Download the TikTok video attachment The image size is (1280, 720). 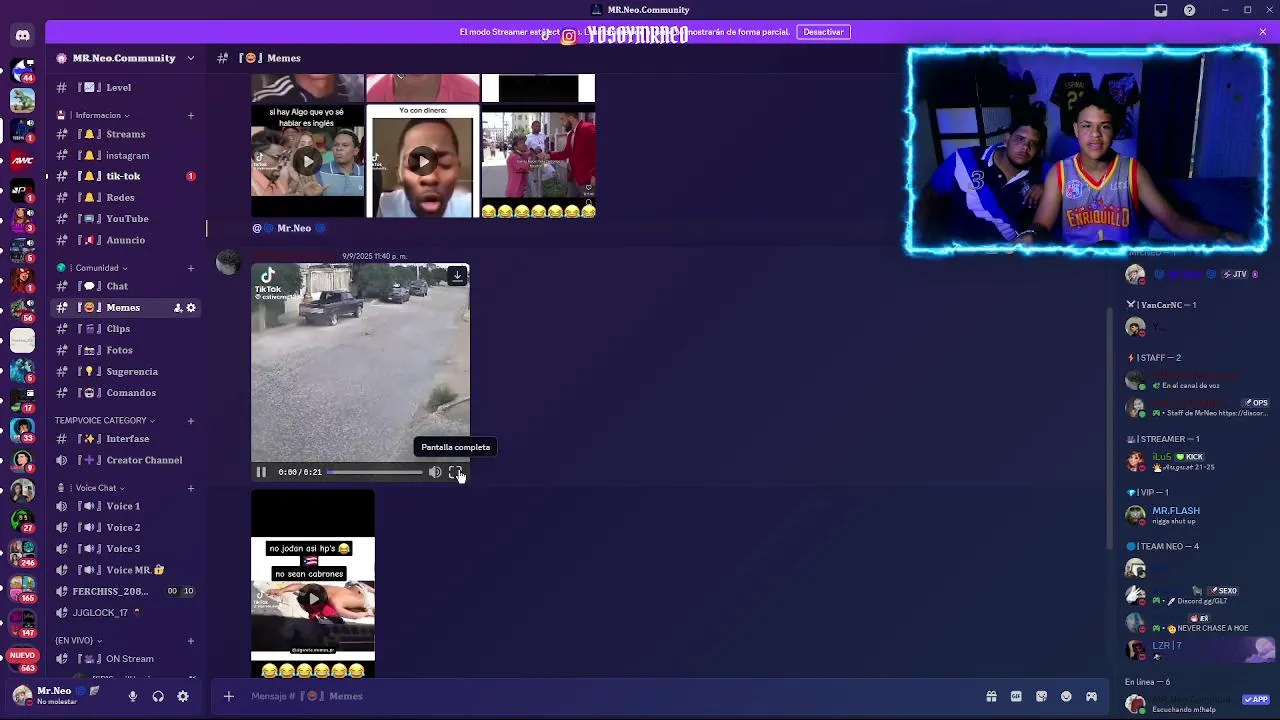point(457,276)
